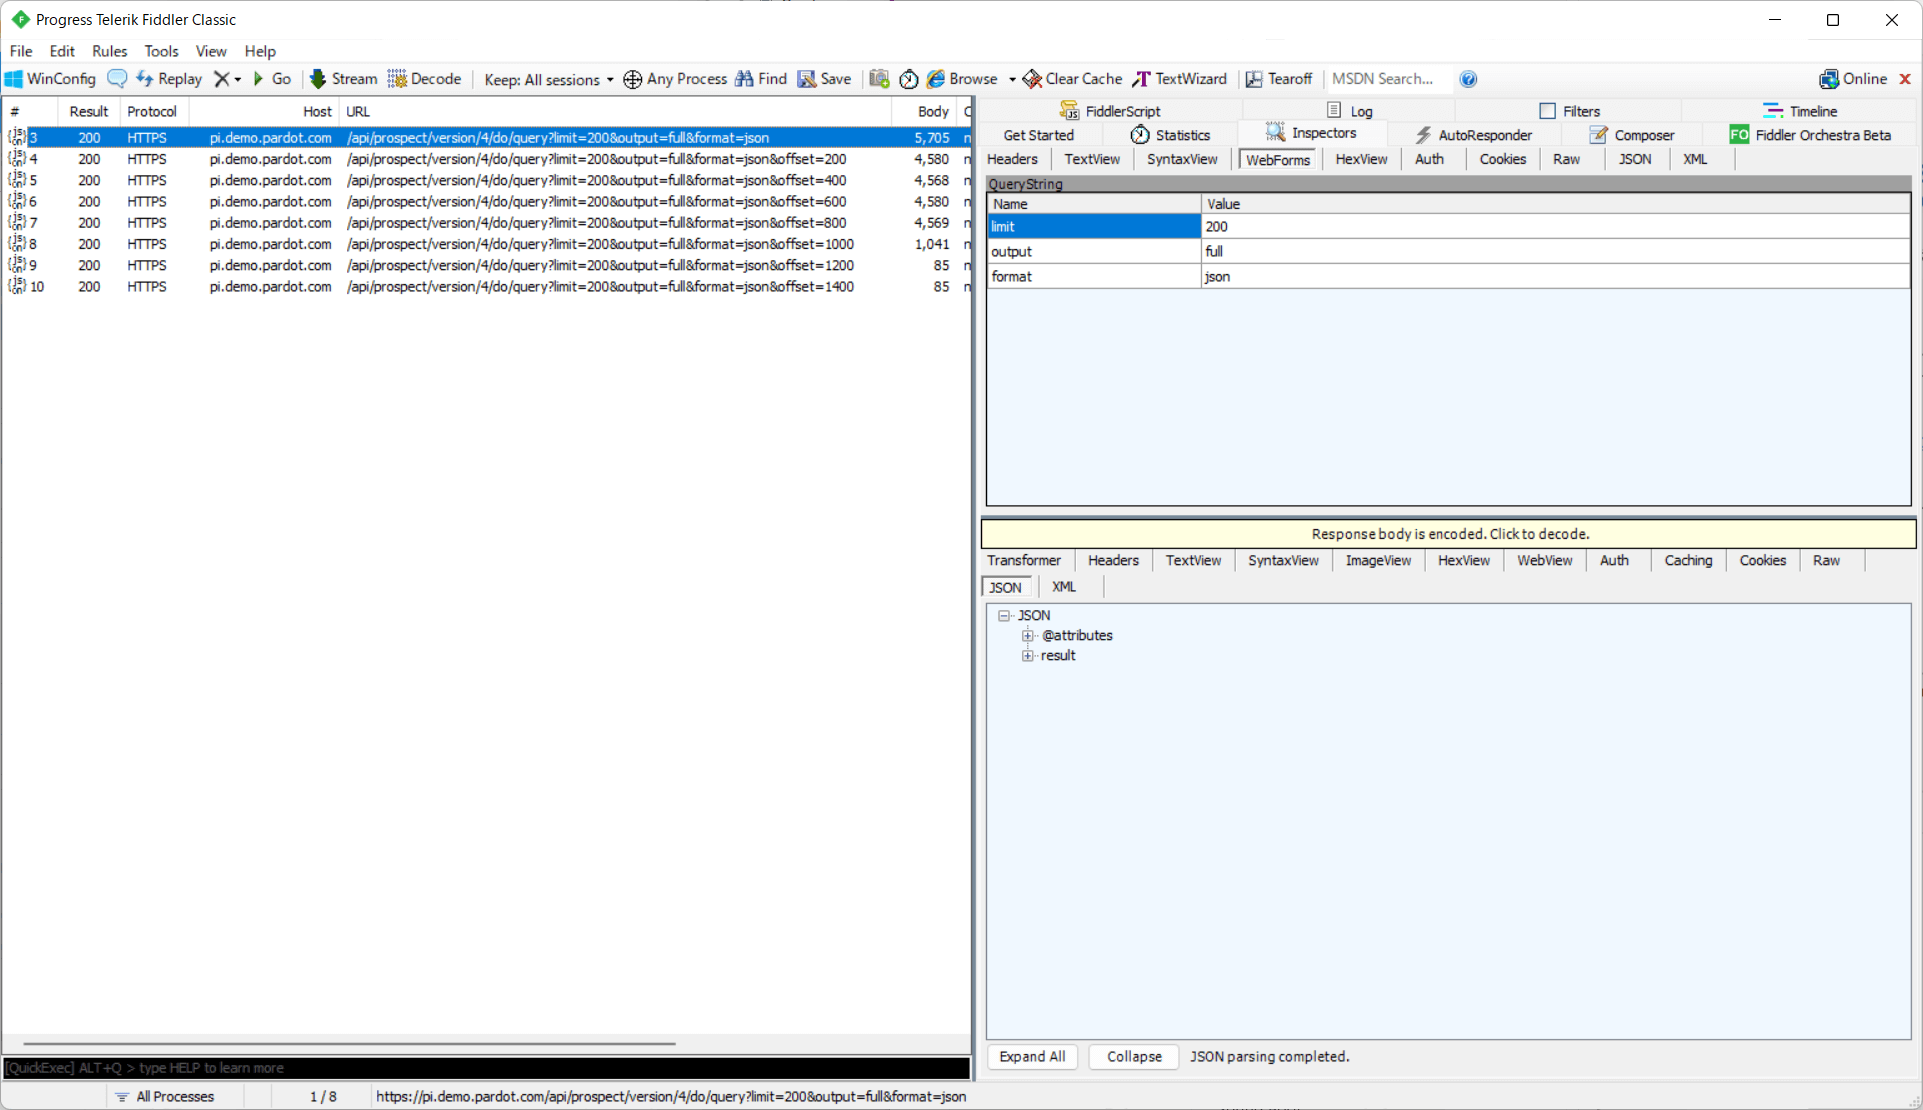Expand the @attributes JSON node
The image size is (1923, 1110).
pos(1028,636)
